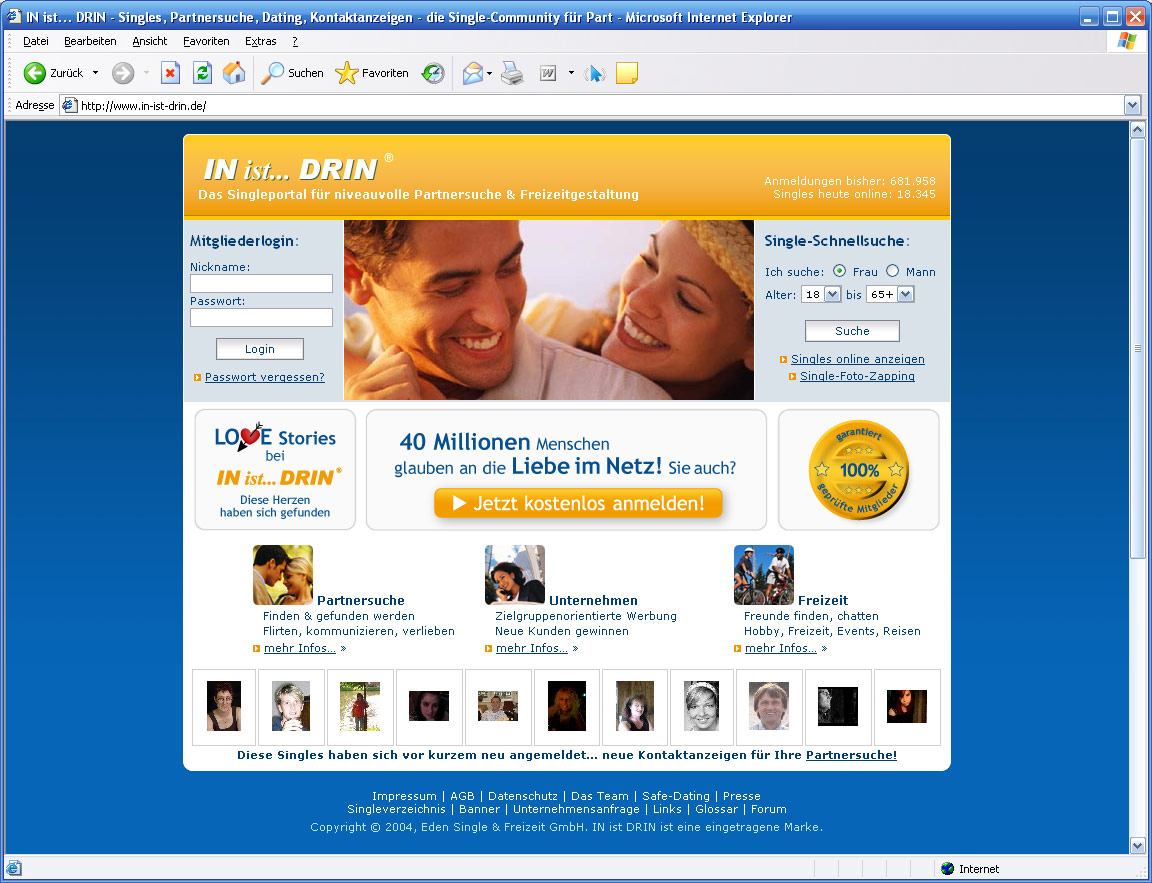The image size is (1152, 883).
Task: Click the scrollbar up arrow
Action: pos(1137,130)
